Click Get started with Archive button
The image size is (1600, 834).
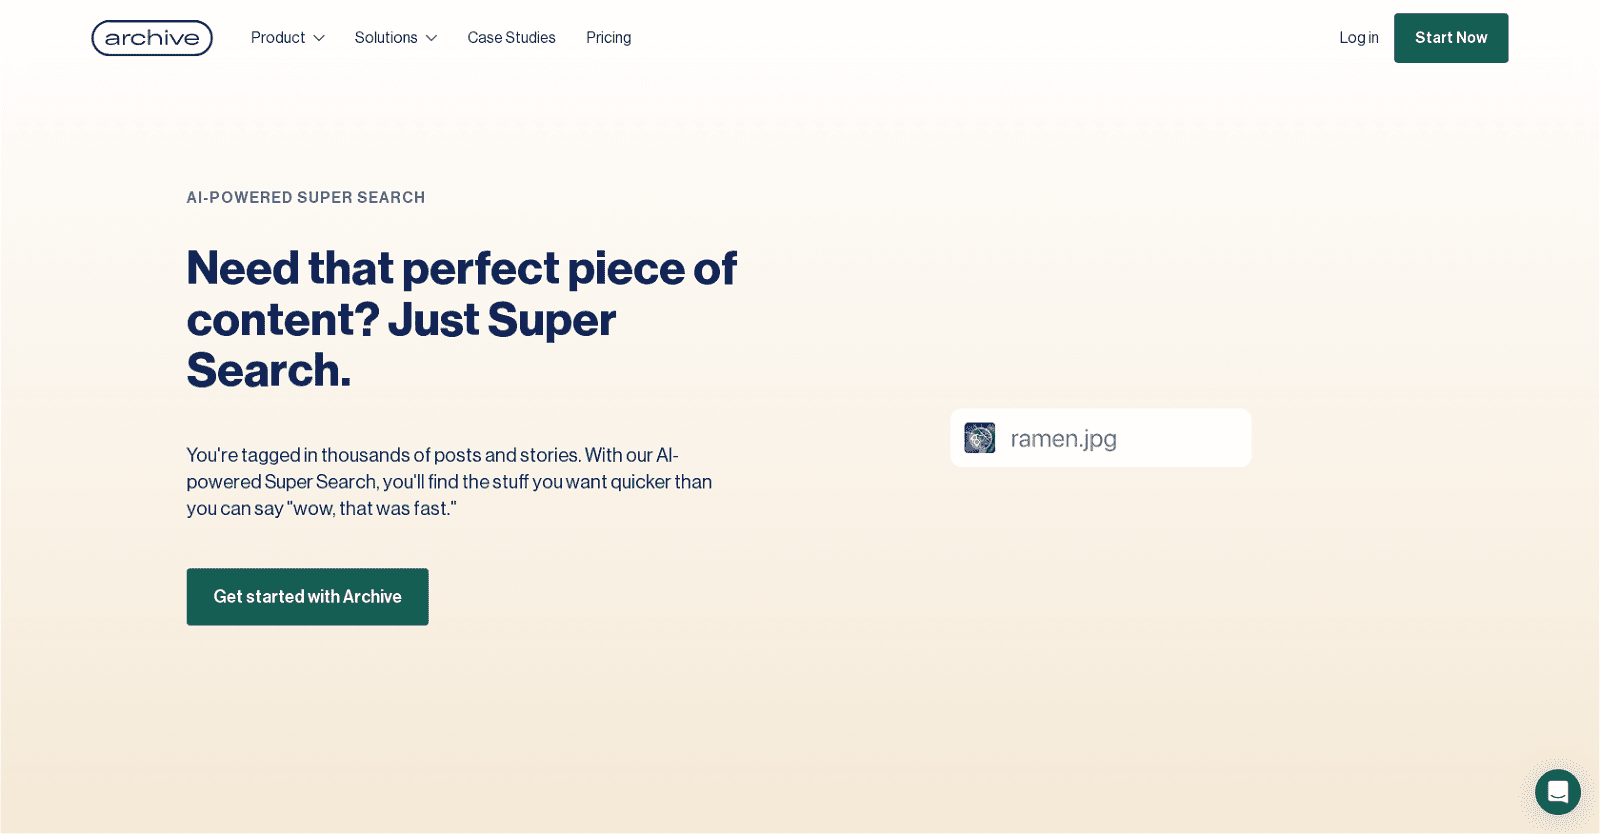[x=307, y=597]
